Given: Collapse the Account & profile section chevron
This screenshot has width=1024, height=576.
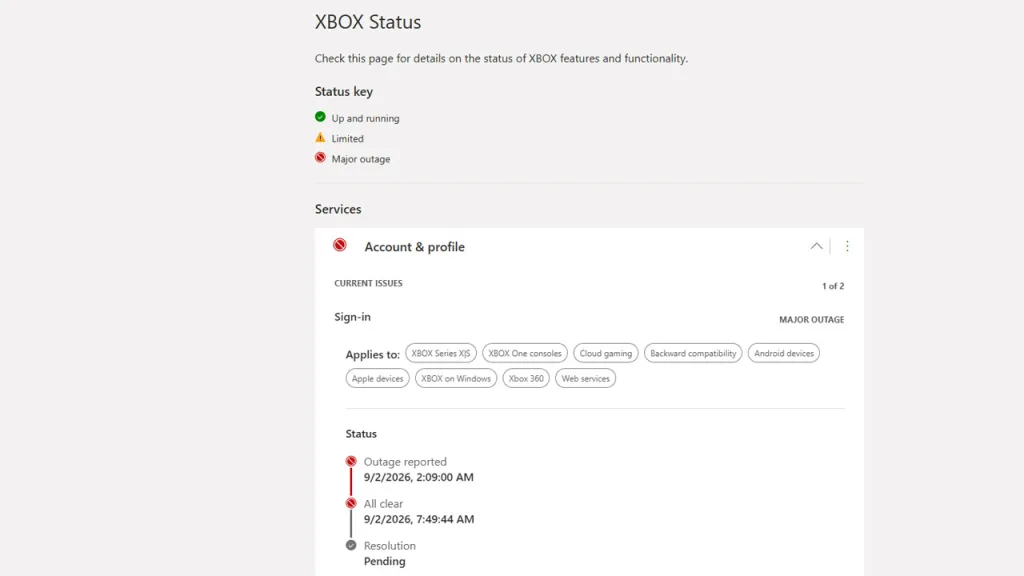Looking at the screenshot, I should [x=816, y=246].
